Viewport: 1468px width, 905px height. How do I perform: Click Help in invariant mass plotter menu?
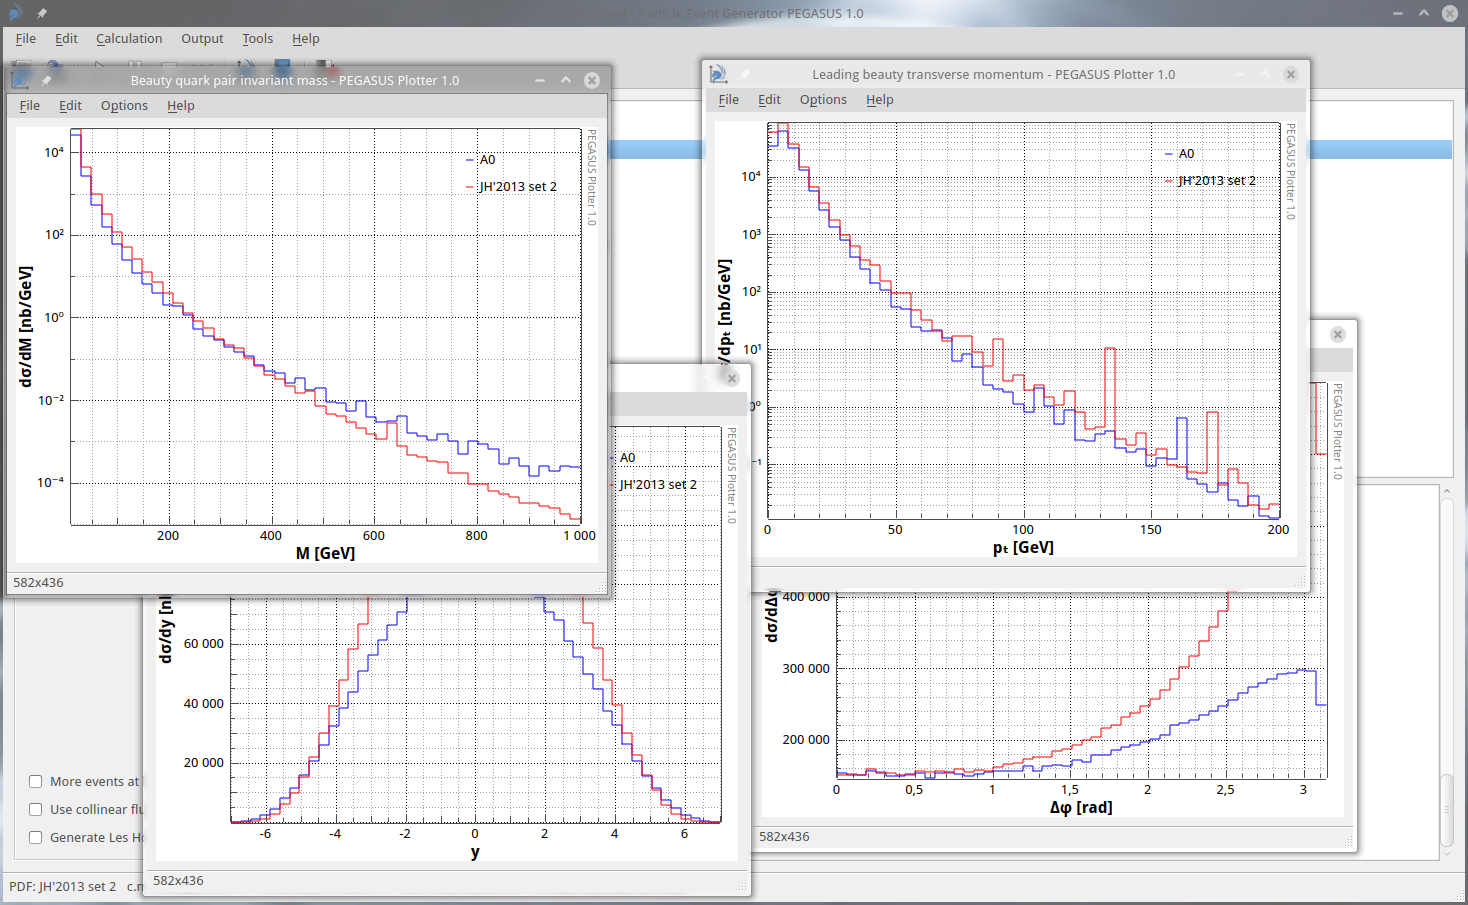tap(181, 106)
